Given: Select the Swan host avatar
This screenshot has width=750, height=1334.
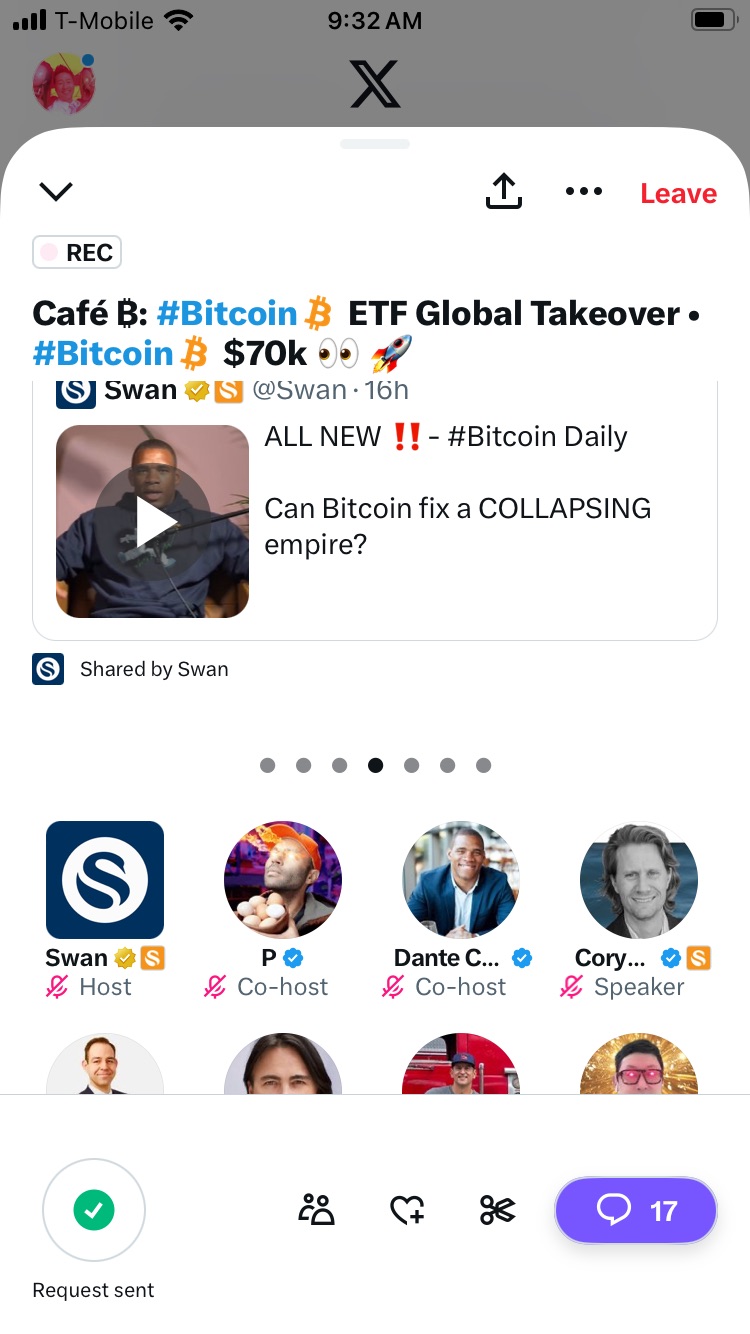Looking at the screenshot, I should (x=105, y=880).
